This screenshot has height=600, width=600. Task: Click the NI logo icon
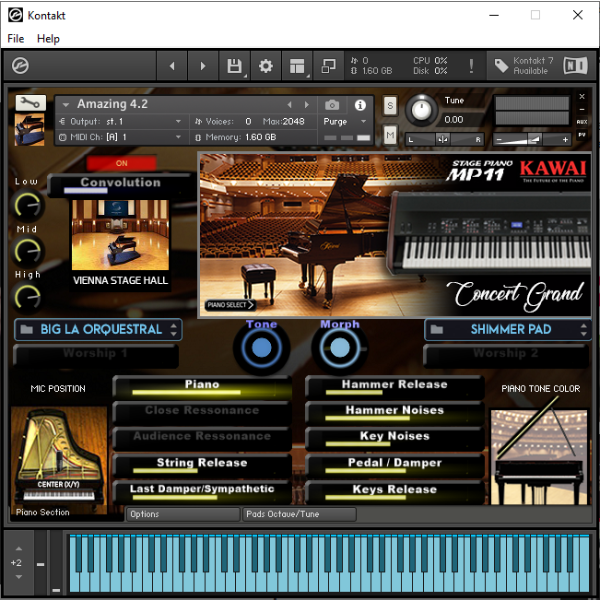click(x=575, y=65)
